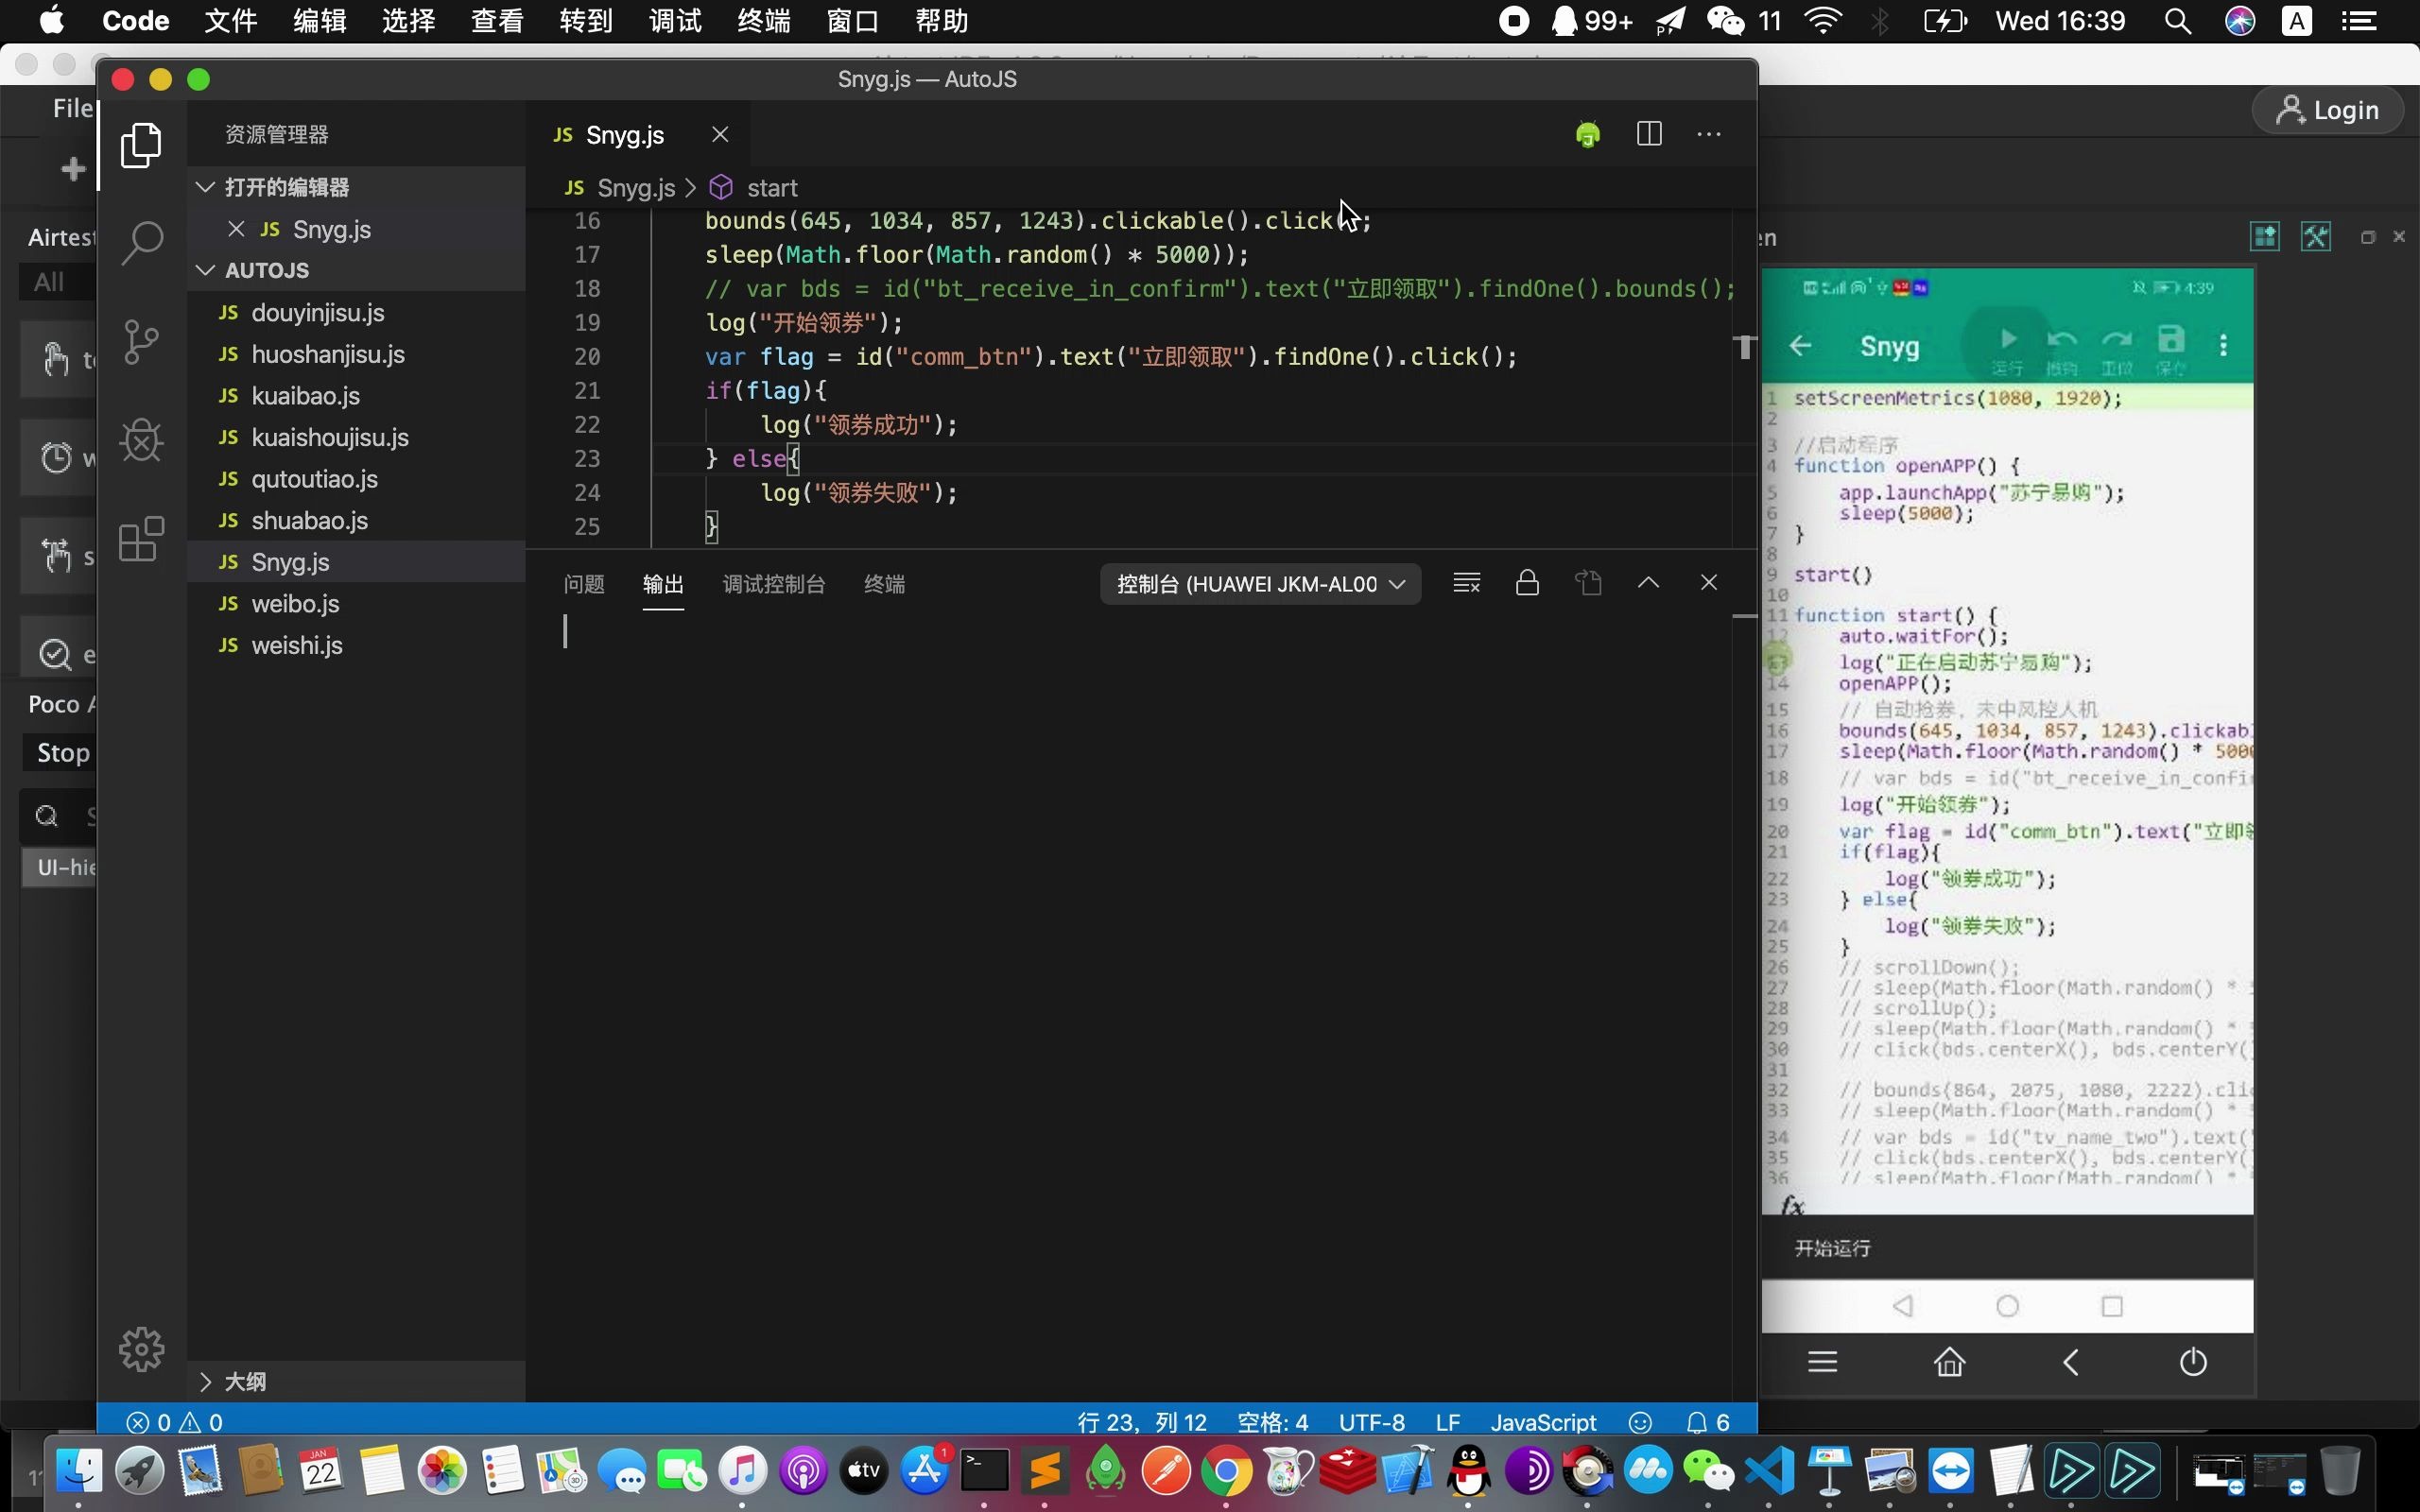Select the JavaScript language mode indicator

(x=1544, y=1422)
